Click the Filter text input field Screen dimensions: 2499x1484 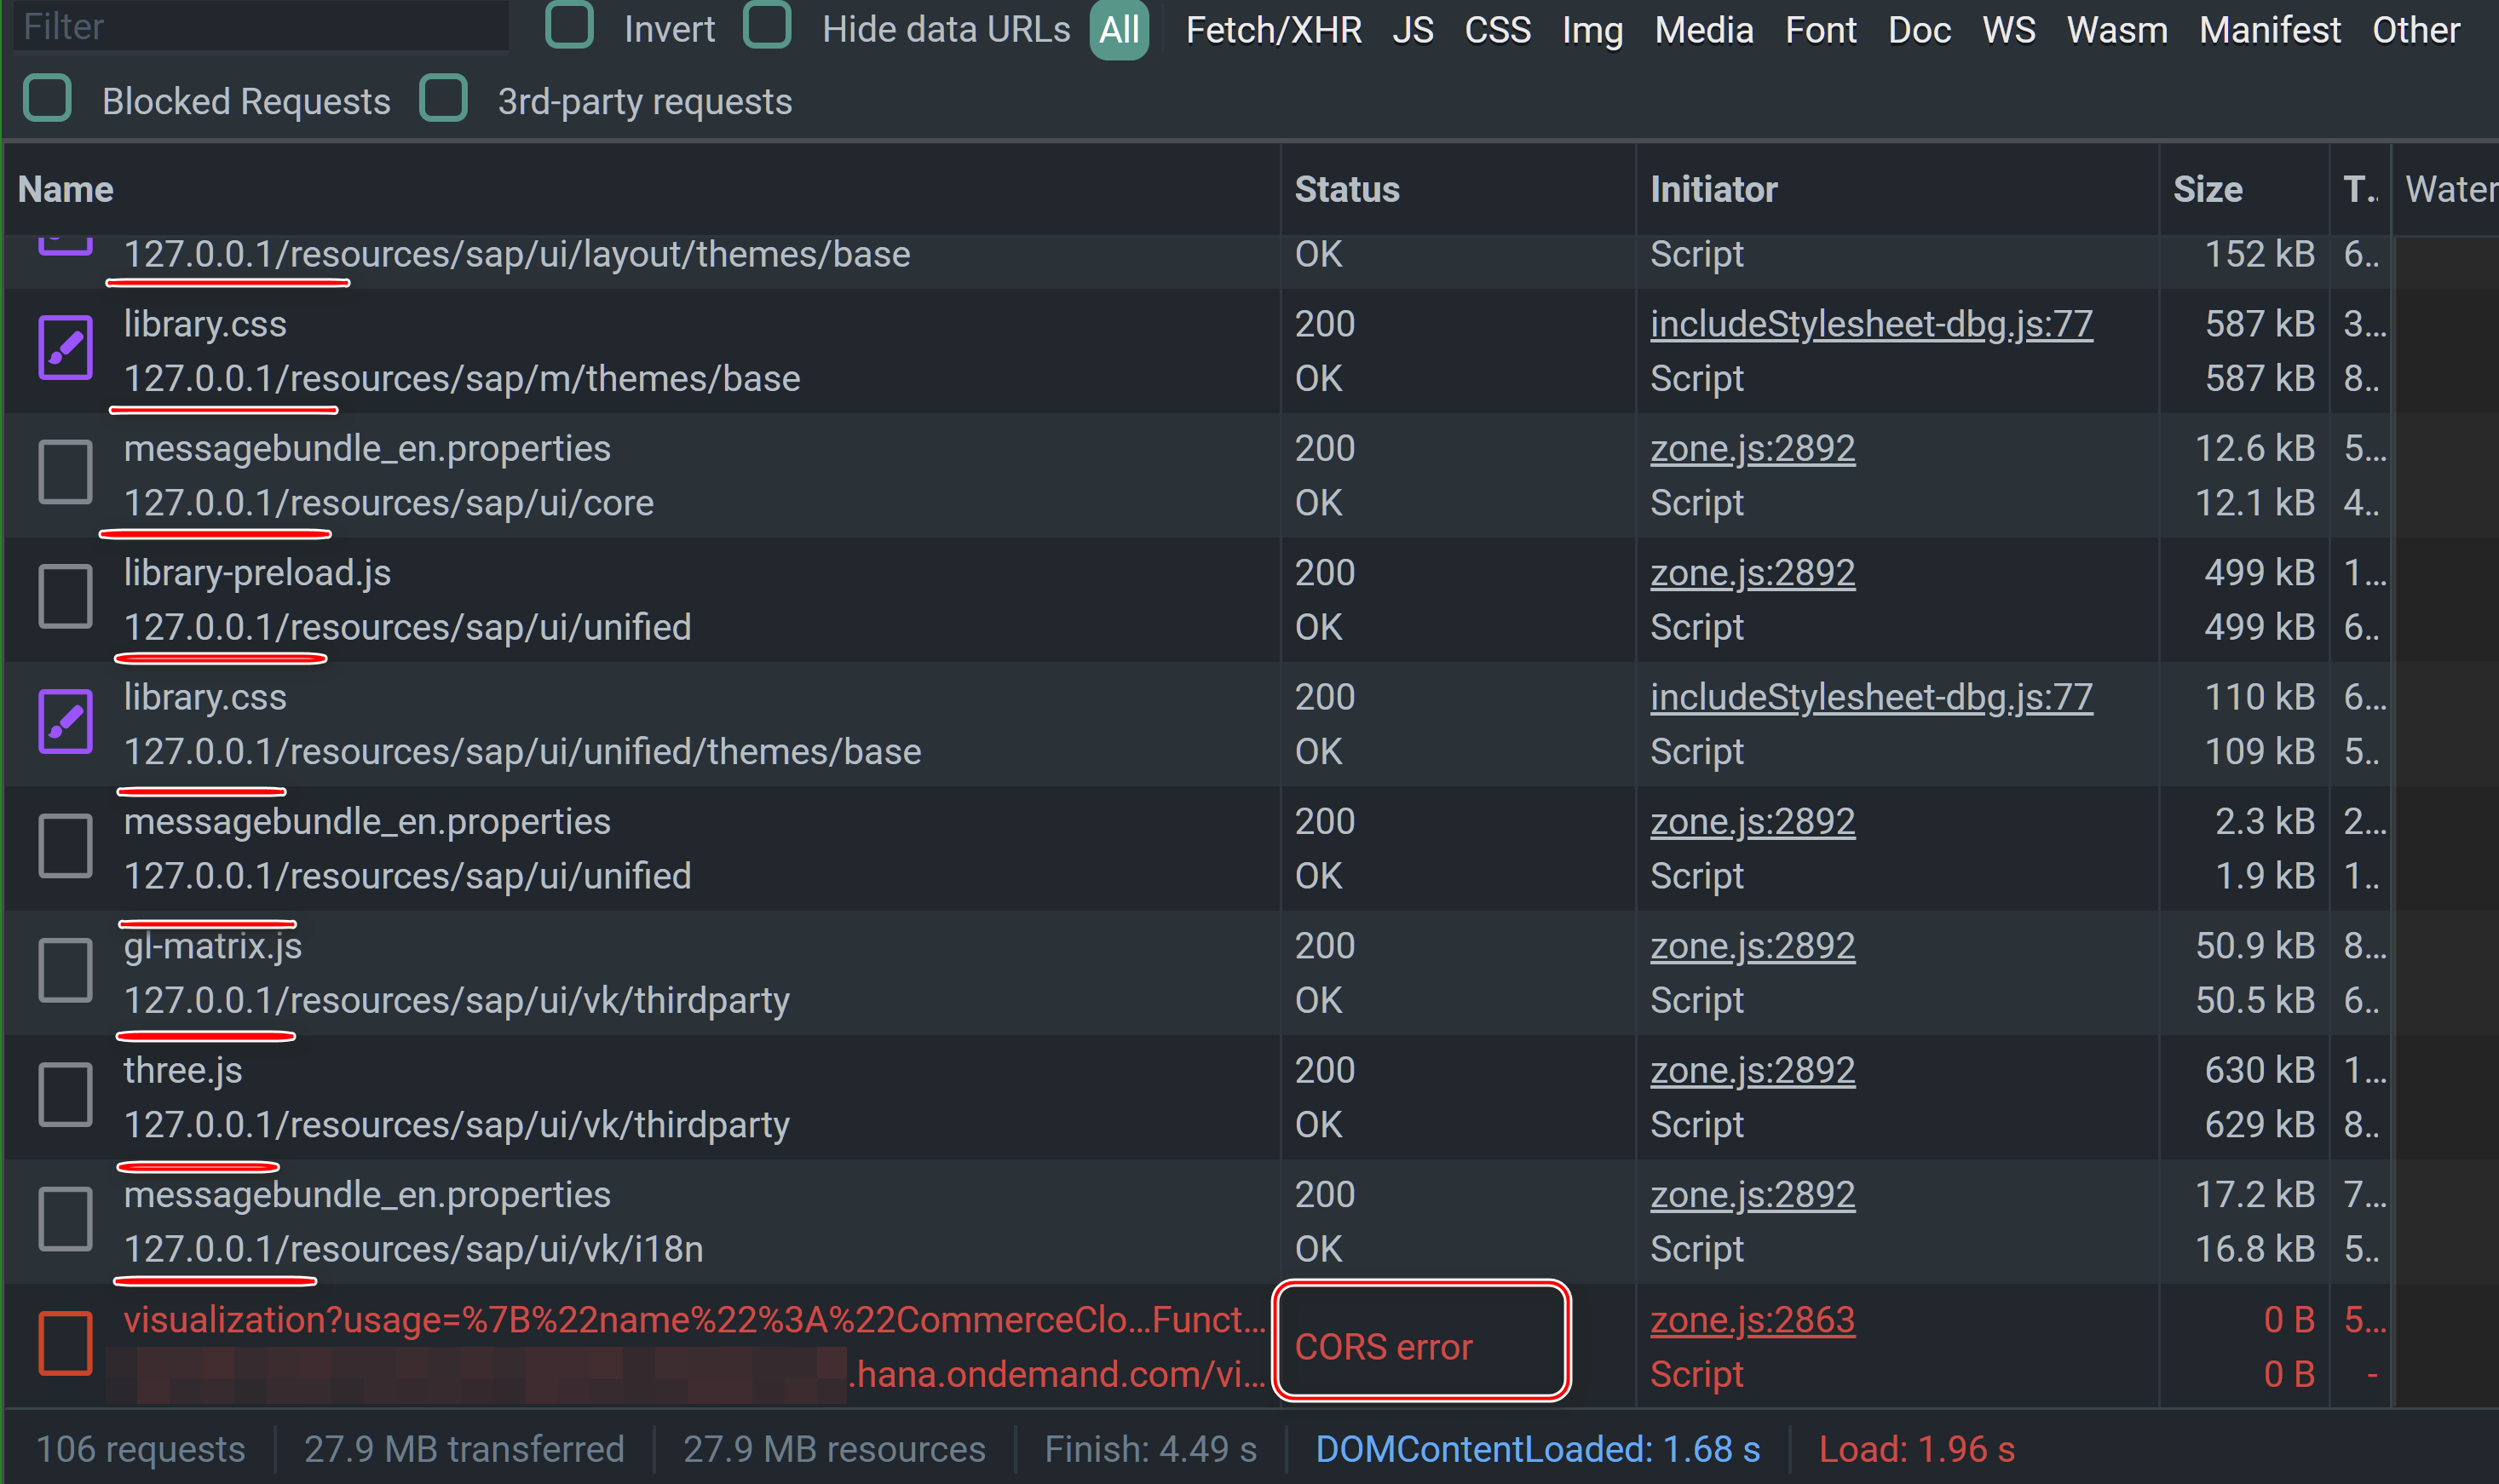click(260, 26)
